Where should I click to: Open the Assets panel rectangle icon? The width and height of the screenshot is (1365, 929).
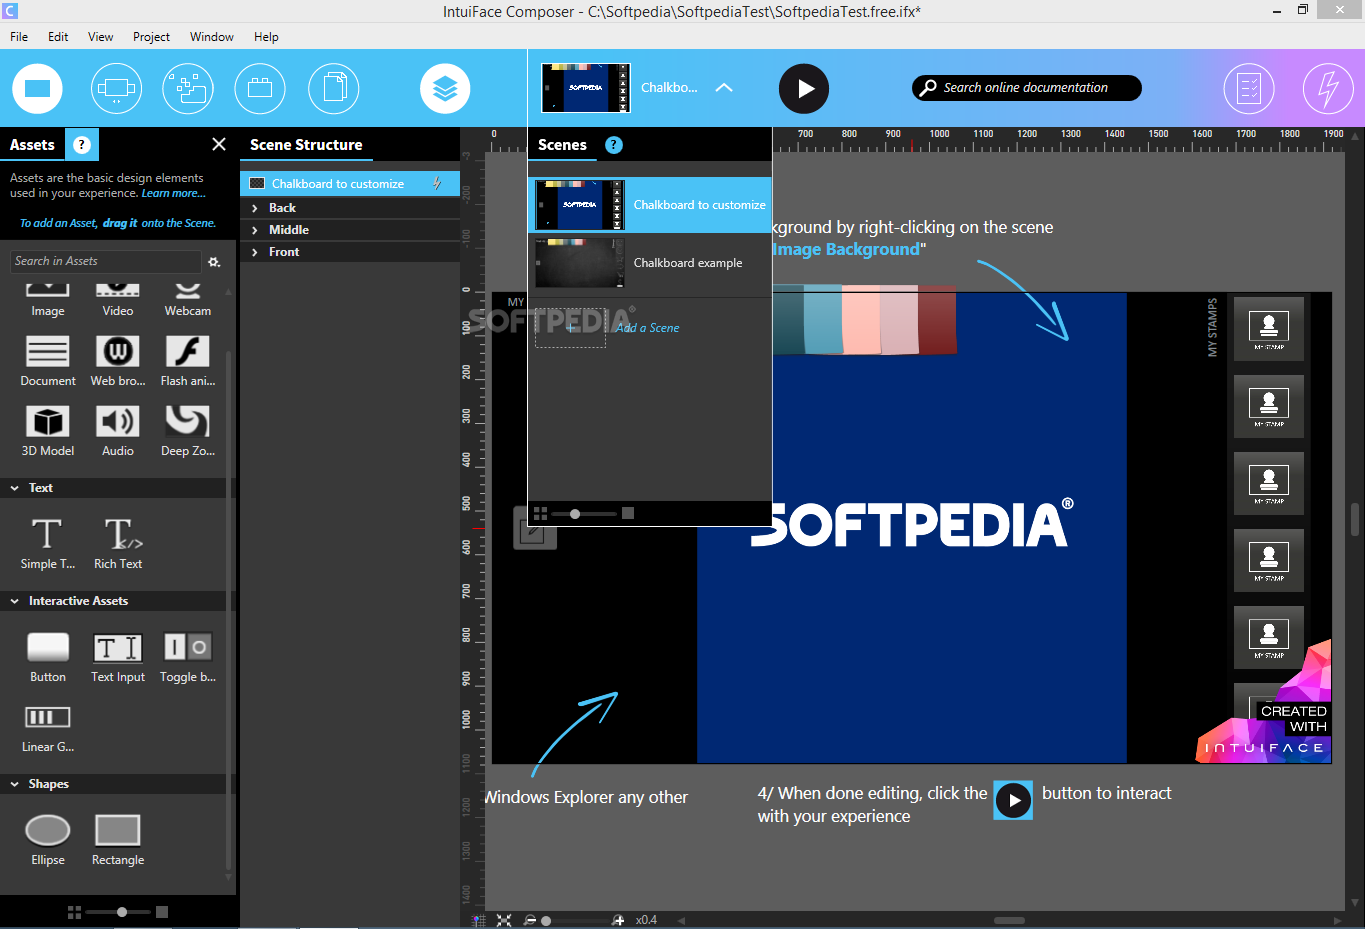(37, 89)
